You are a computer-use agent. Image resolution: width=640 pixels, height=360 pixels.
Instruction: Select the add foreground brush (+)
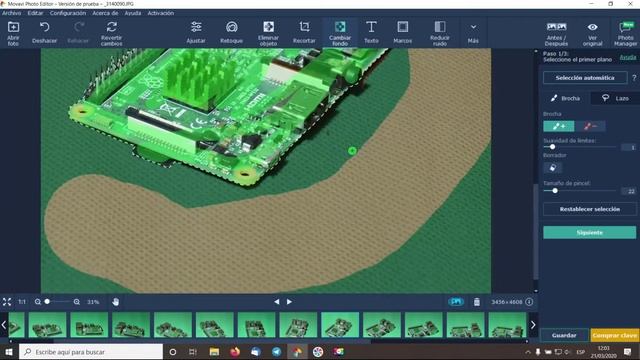558,126
